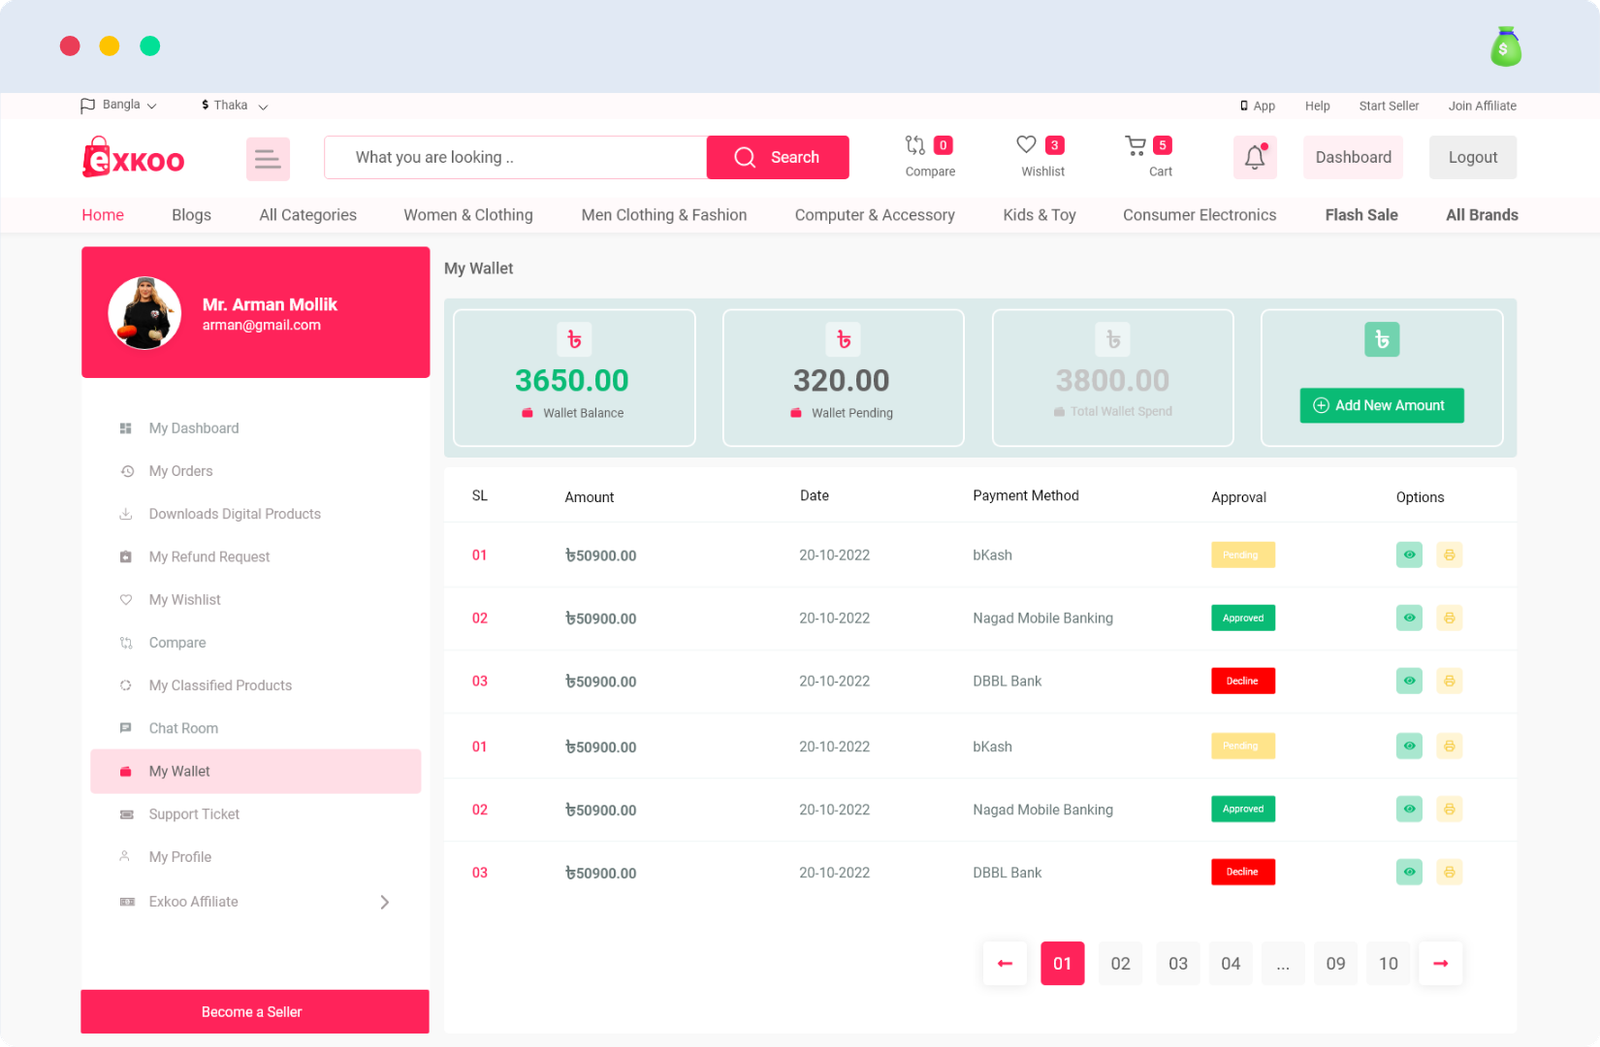1600x1047 pixels.
Task: Print the first Nagad Mobile Banking transaction
Action: click(1449, 618)
